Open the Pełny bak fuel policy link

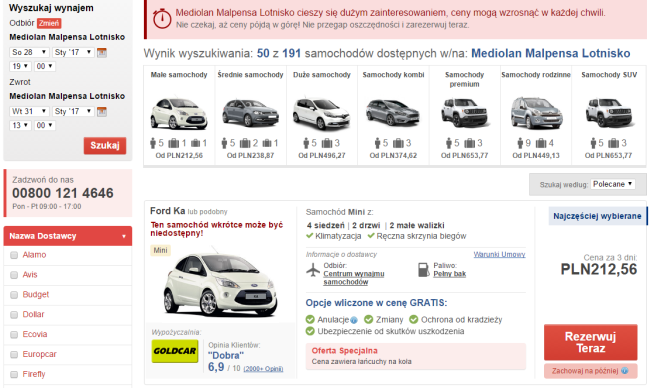(x=450, y=274)
